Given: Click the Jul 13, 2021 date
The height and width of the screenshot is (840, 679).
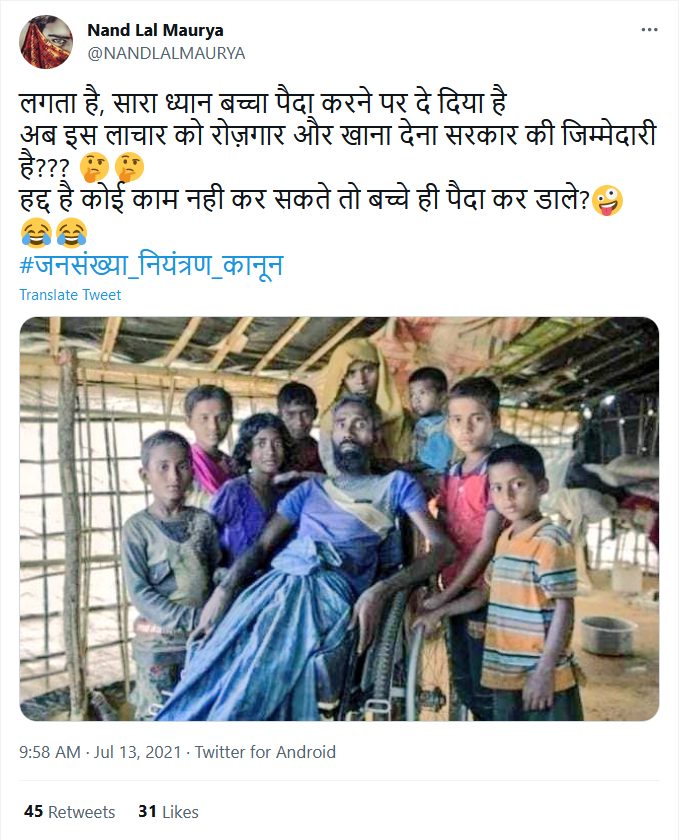Looking at the screenshot, I should [138, 752].
